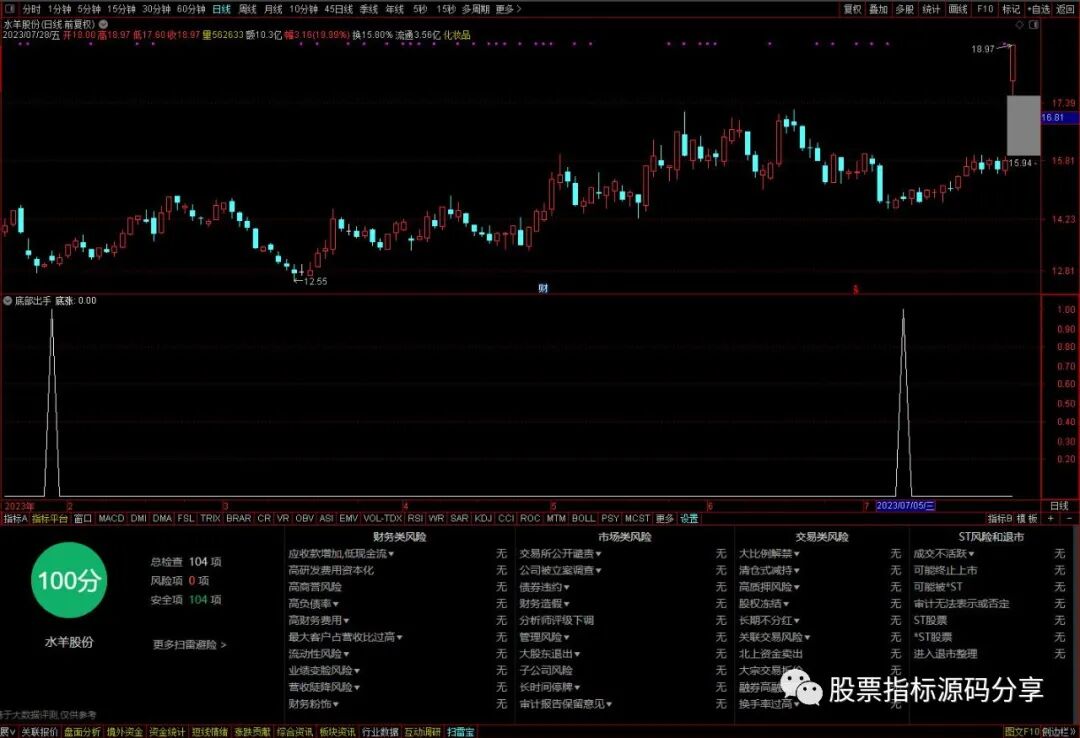Click the 叠加 overlay button

(x=878, y=9)
